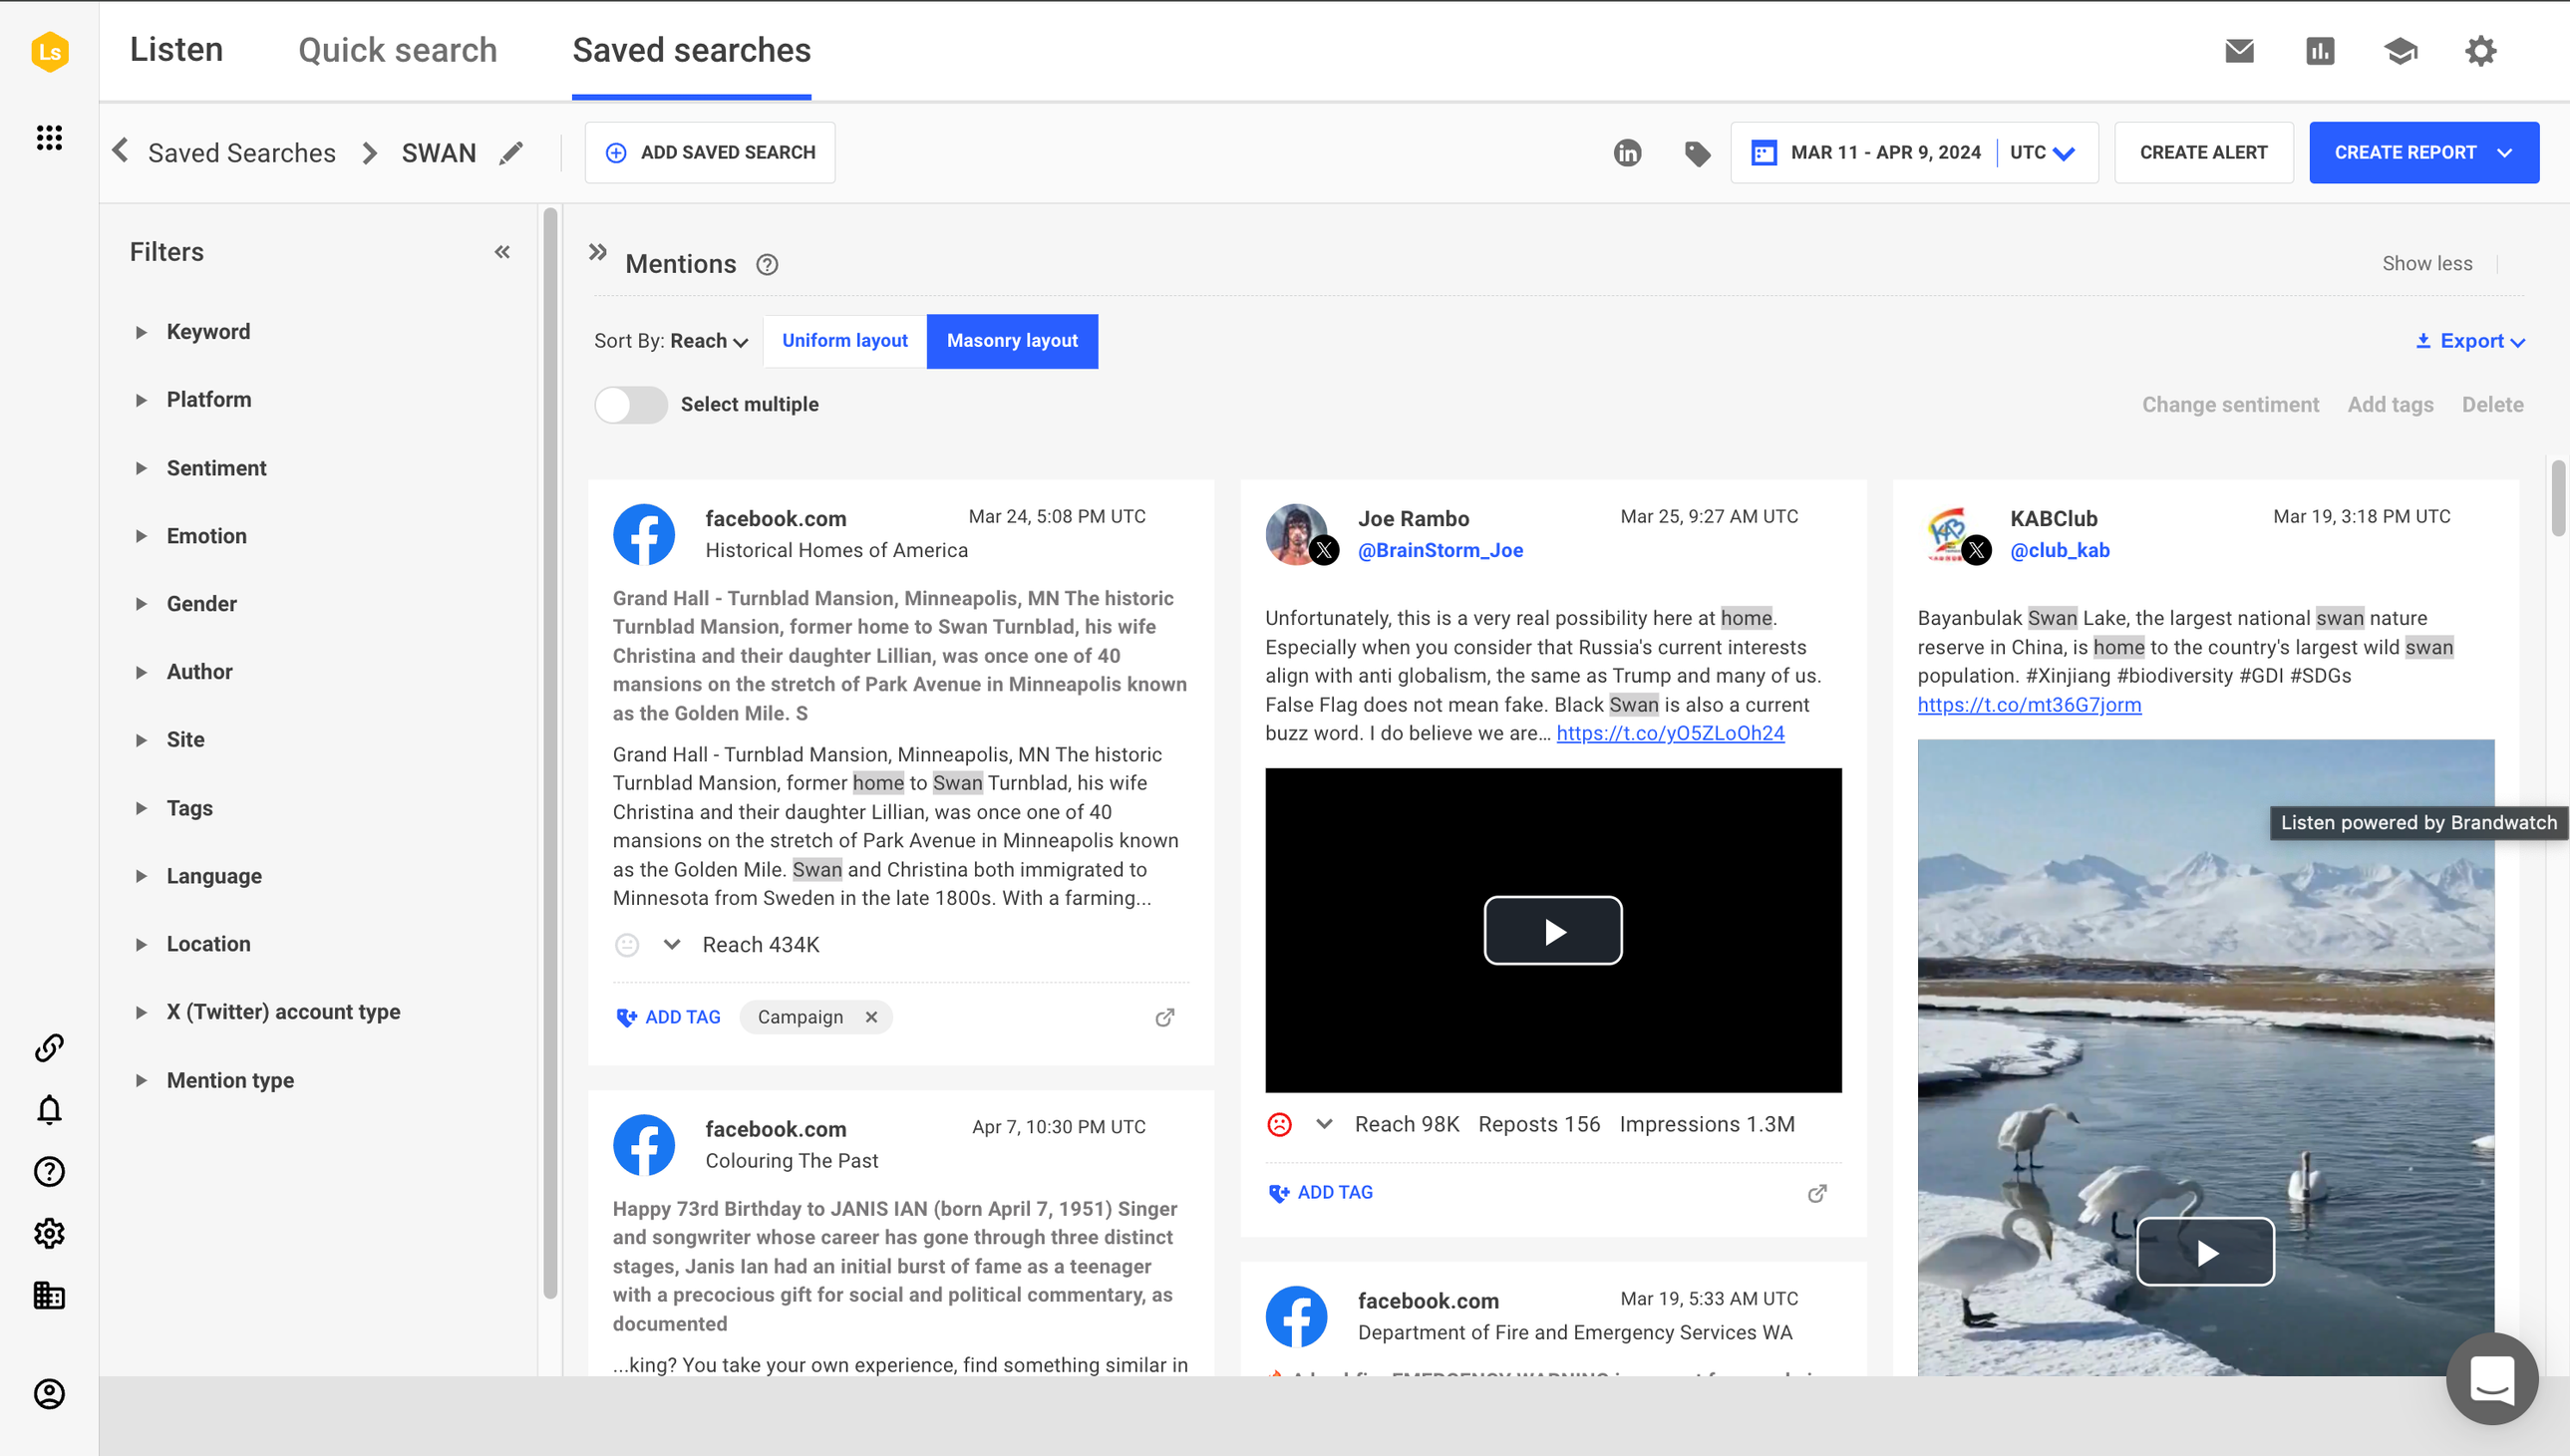Screen dimensions: 2570x1456
Task: Click the Create Alert button
Action: coord(2203,153)
